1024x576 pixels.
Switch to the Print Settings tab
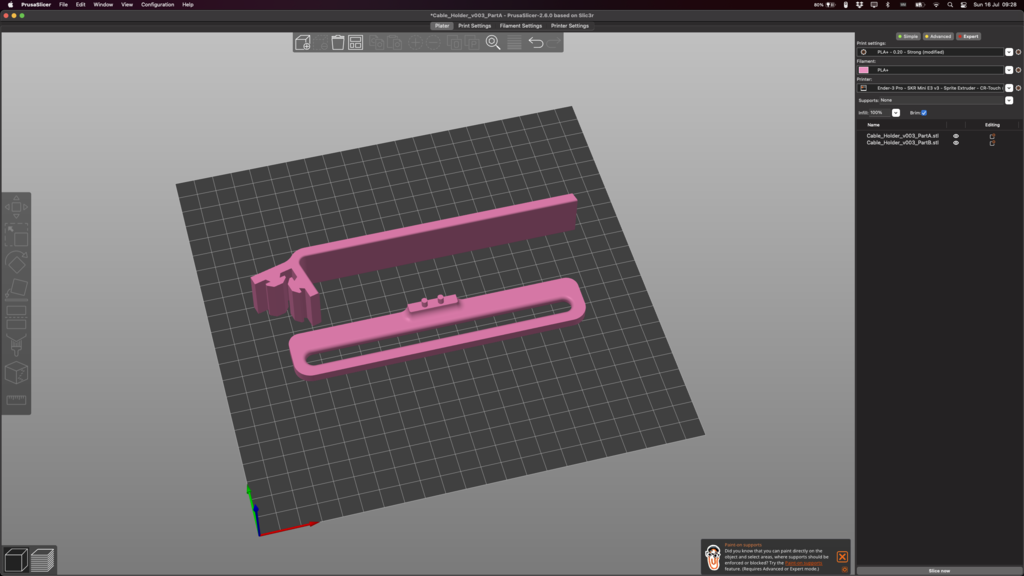pos(472,27)
